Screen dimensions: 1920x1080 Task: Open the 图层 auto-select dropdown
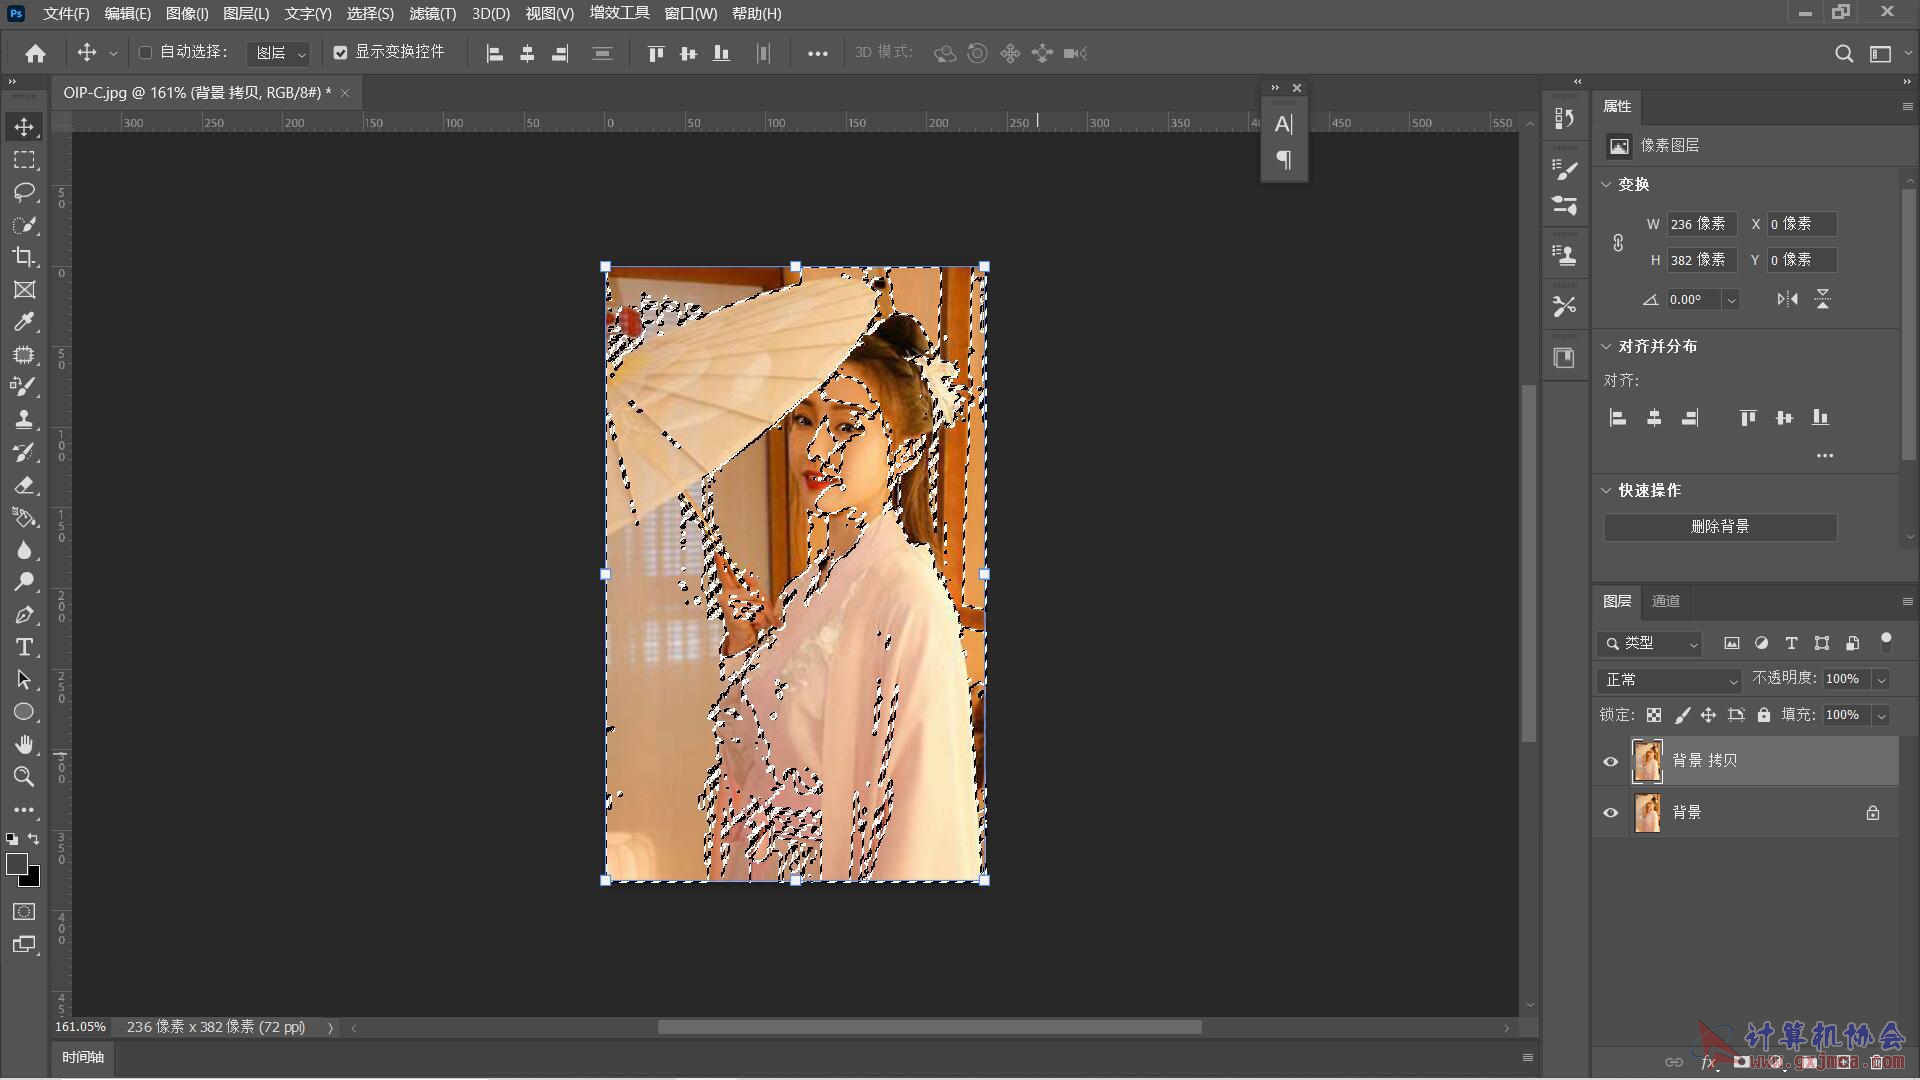[x=278, y=53]
